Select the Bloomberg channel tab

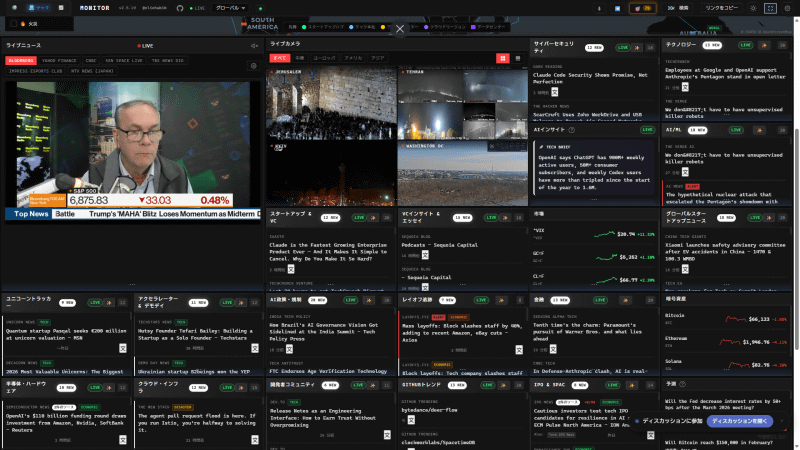21,60
